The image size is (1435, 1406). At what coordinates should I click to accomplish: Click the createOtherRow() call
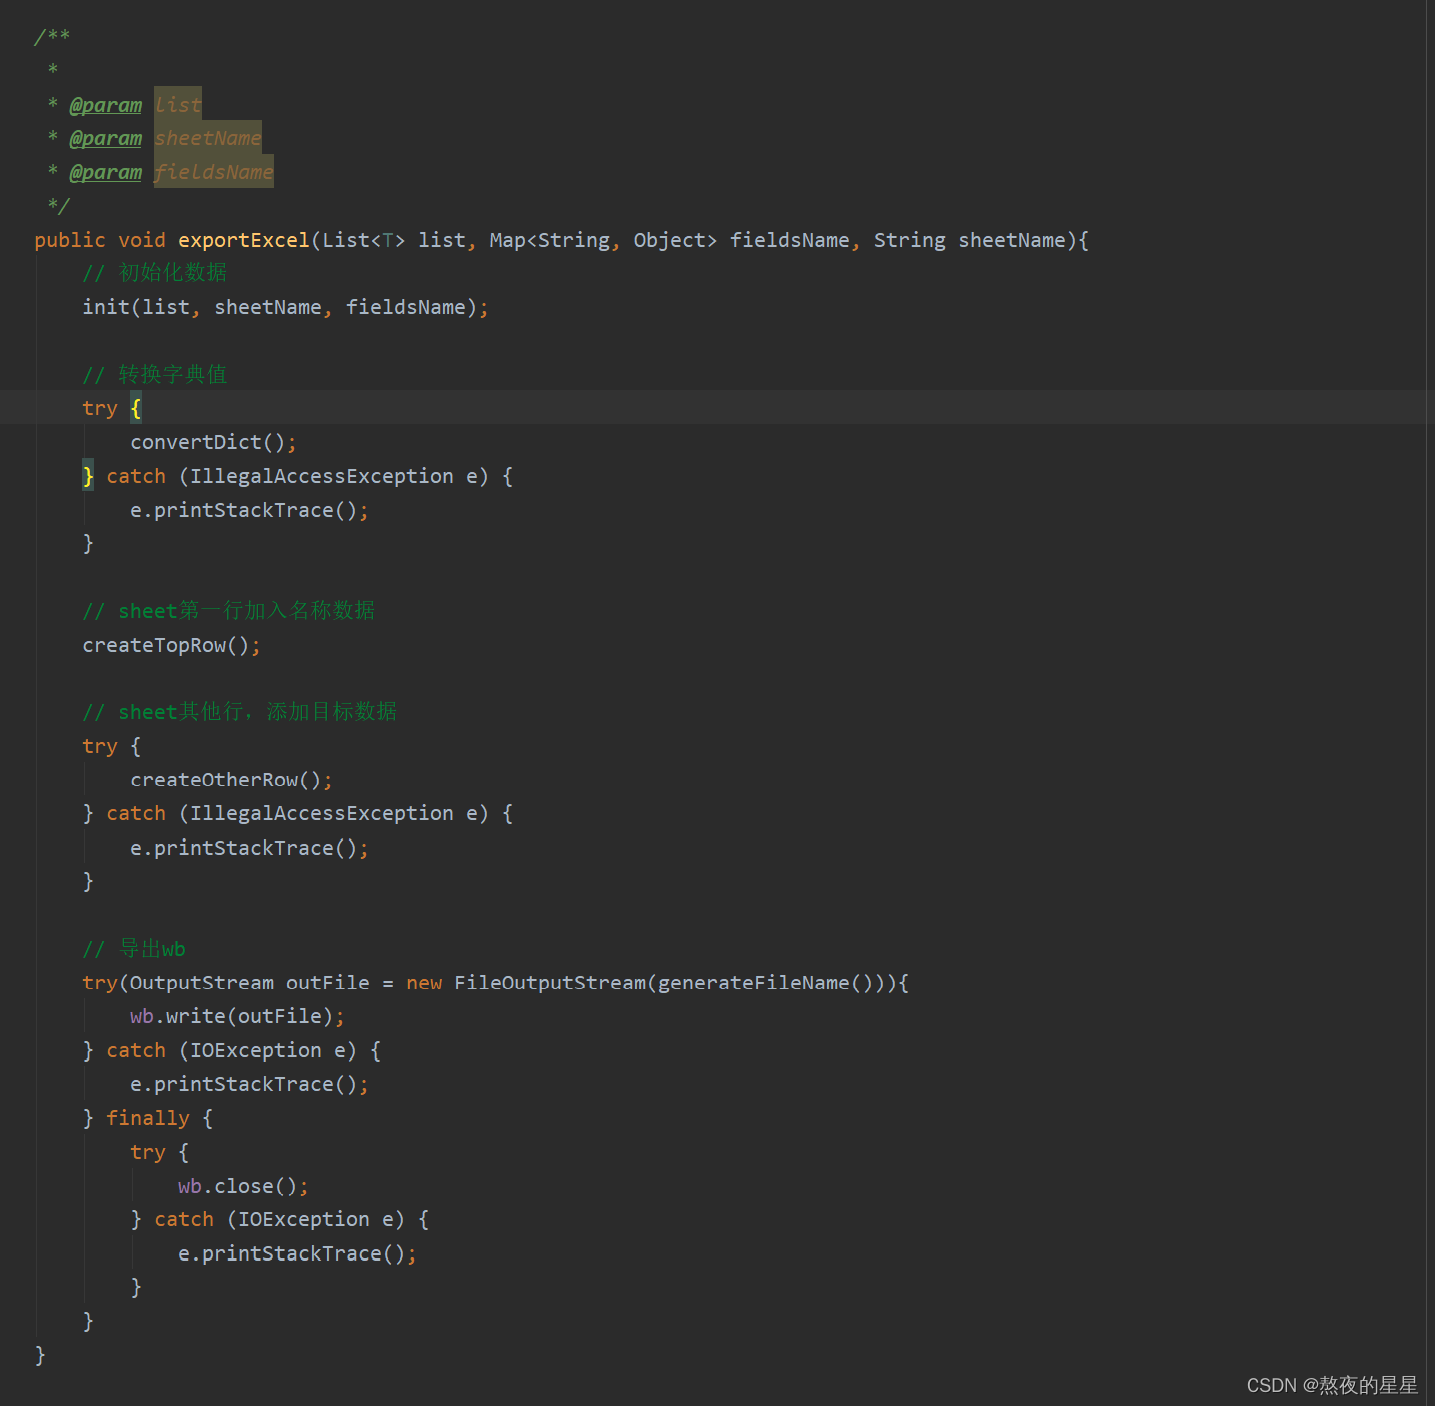(231, 780)
